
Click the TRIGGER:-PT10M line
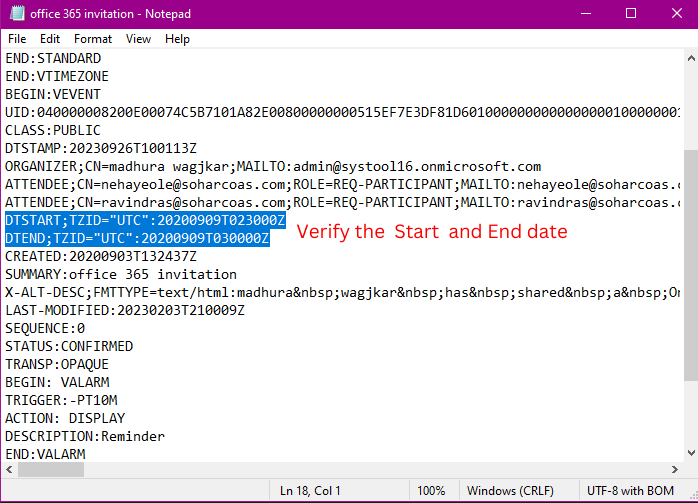pyautogui.click(x=61, y=400)
